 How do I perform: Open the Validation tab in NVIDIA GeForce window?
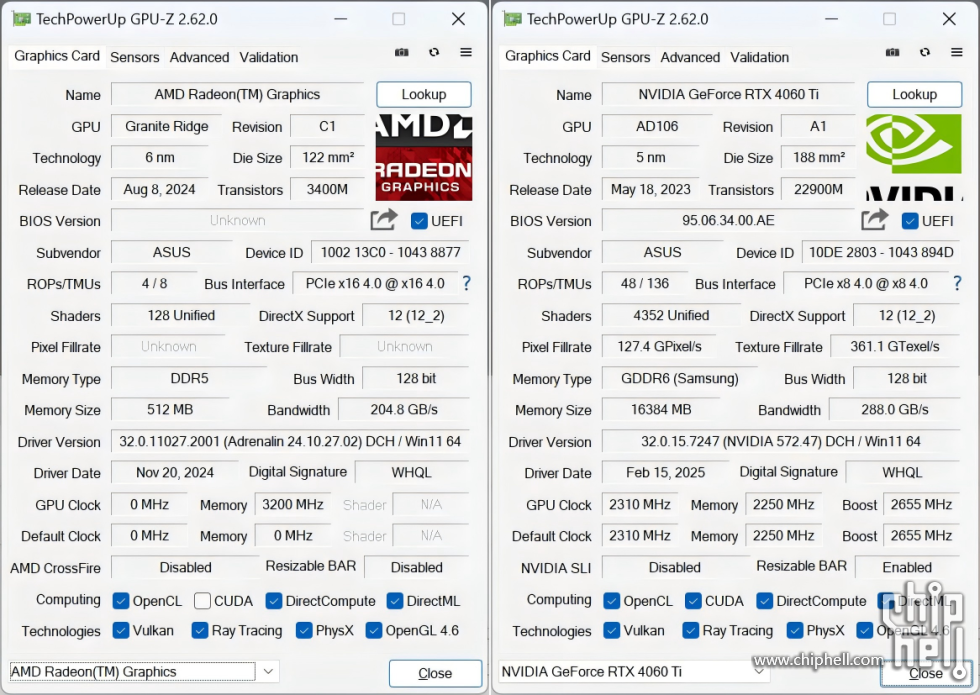(x=759, y=58)
